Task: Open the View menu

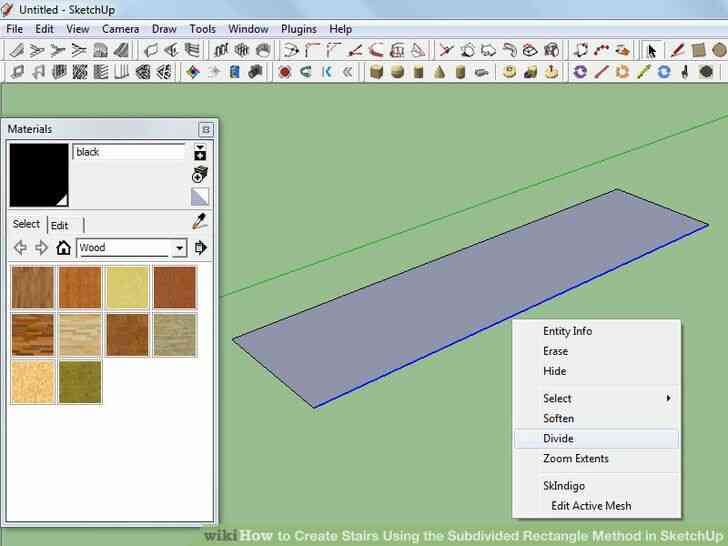Action: [78, 29]
